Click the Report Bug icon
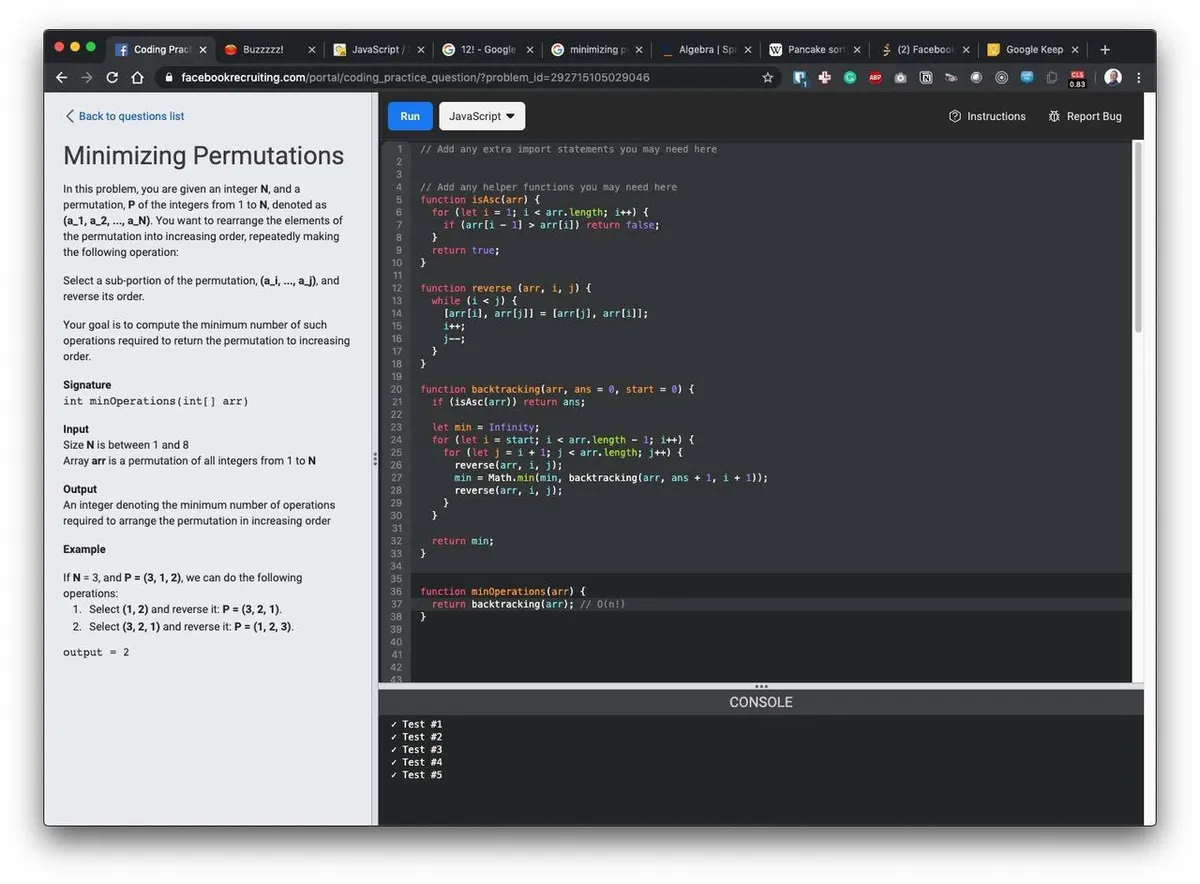1200x884 pixels. coord(1054,116)
